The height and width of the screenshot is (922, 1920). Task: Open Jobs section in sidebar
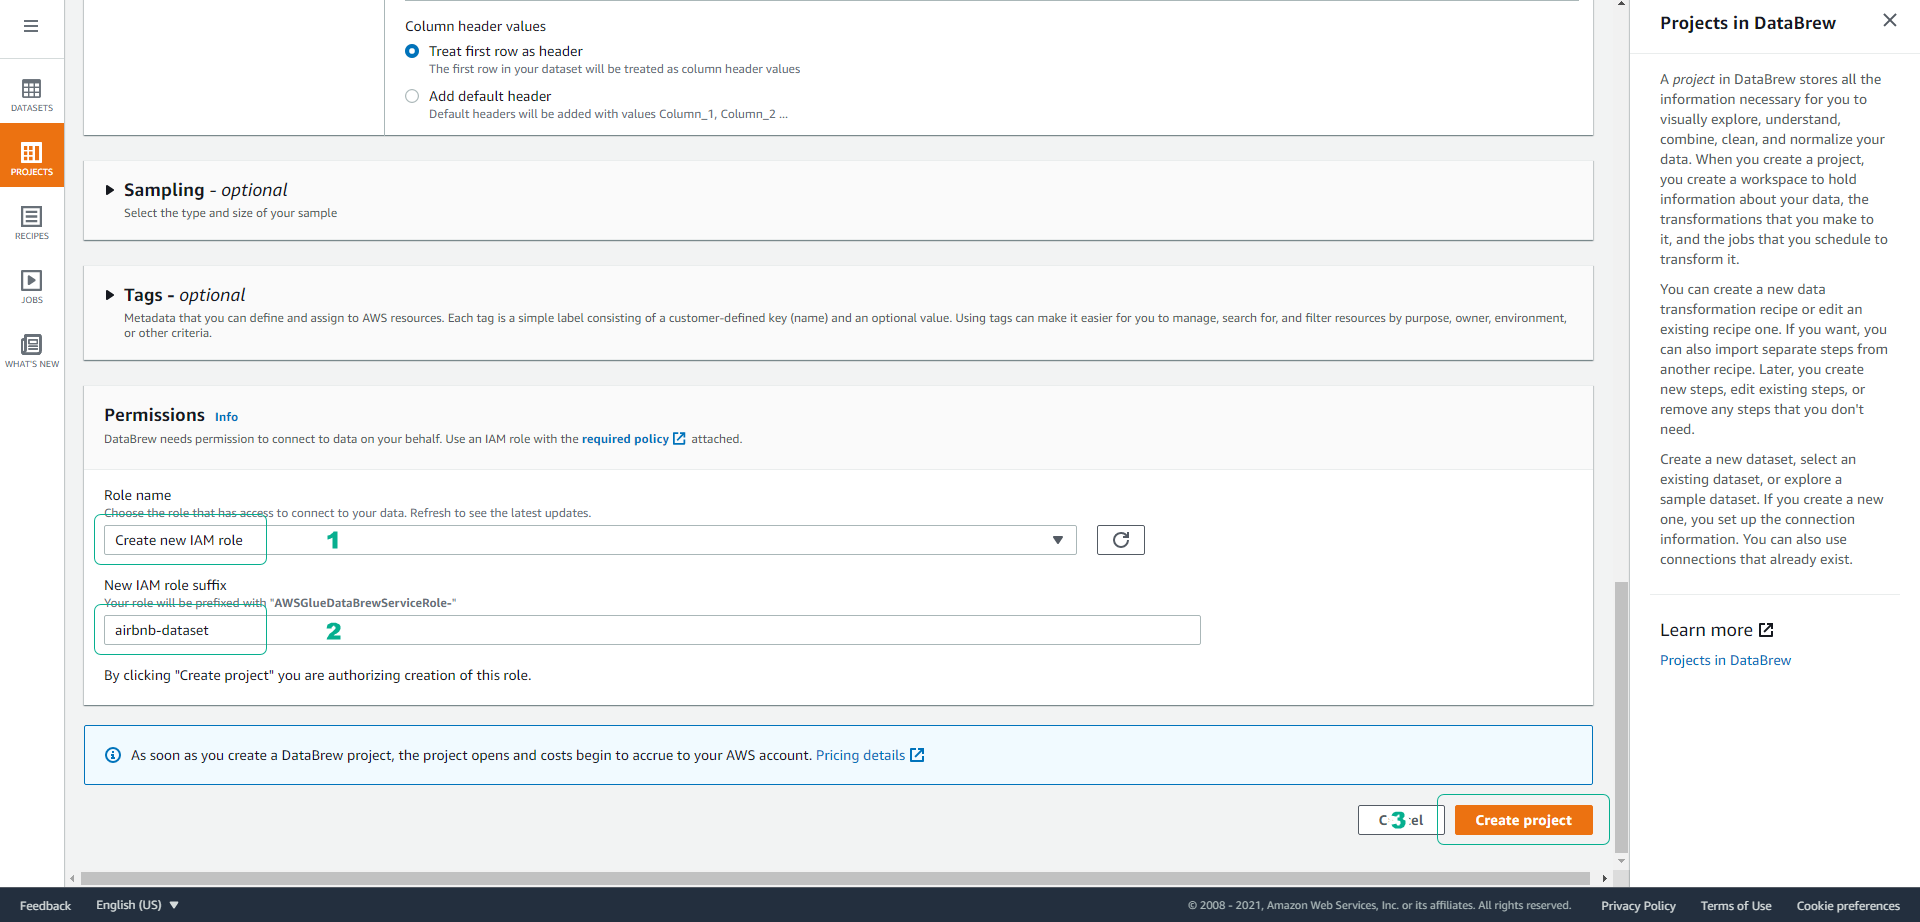32,287
